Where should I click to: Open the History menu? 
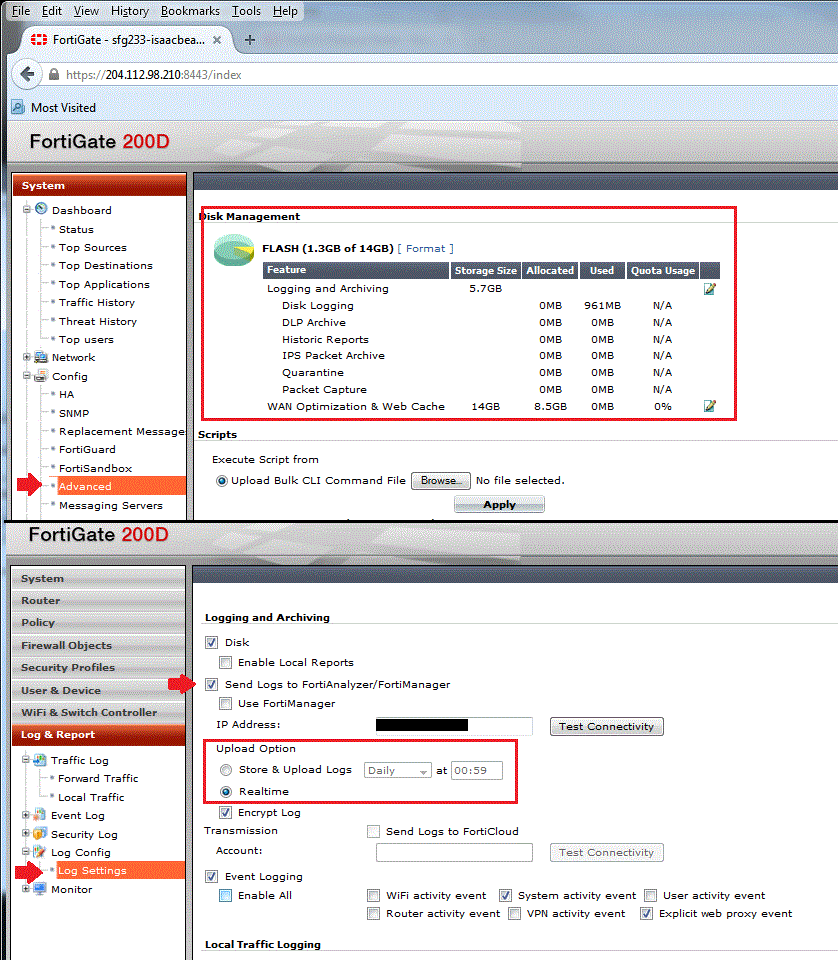pos(130,11)
